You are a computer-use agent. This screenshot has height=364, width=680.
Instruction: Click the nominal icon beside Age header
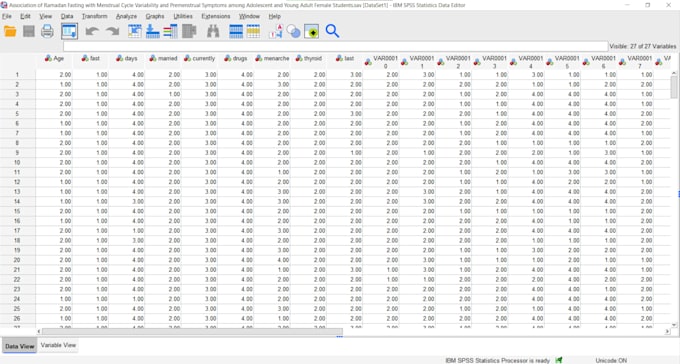48,58
